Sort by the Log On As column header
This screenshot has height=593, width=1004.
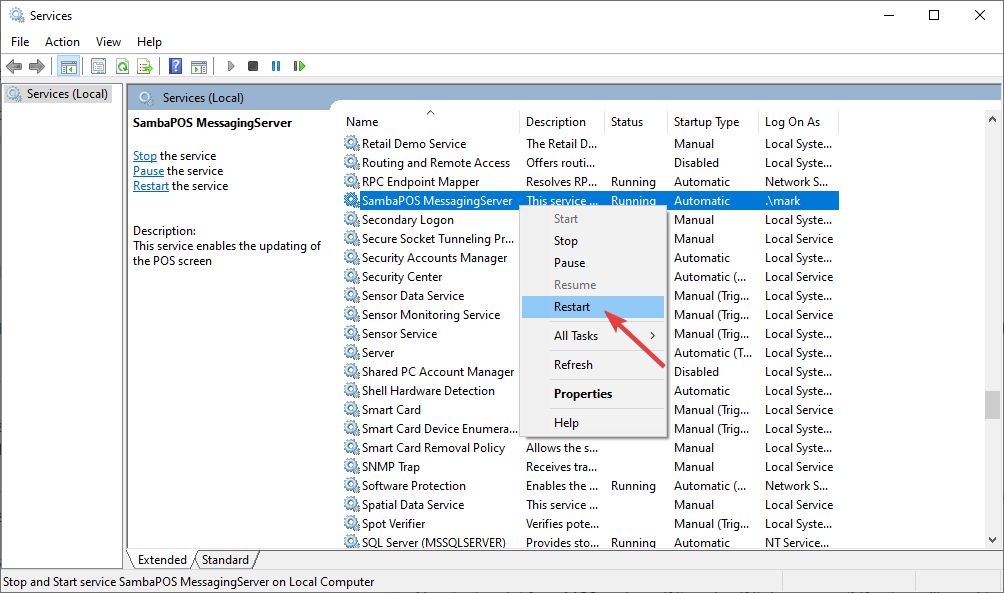point(798,122)
